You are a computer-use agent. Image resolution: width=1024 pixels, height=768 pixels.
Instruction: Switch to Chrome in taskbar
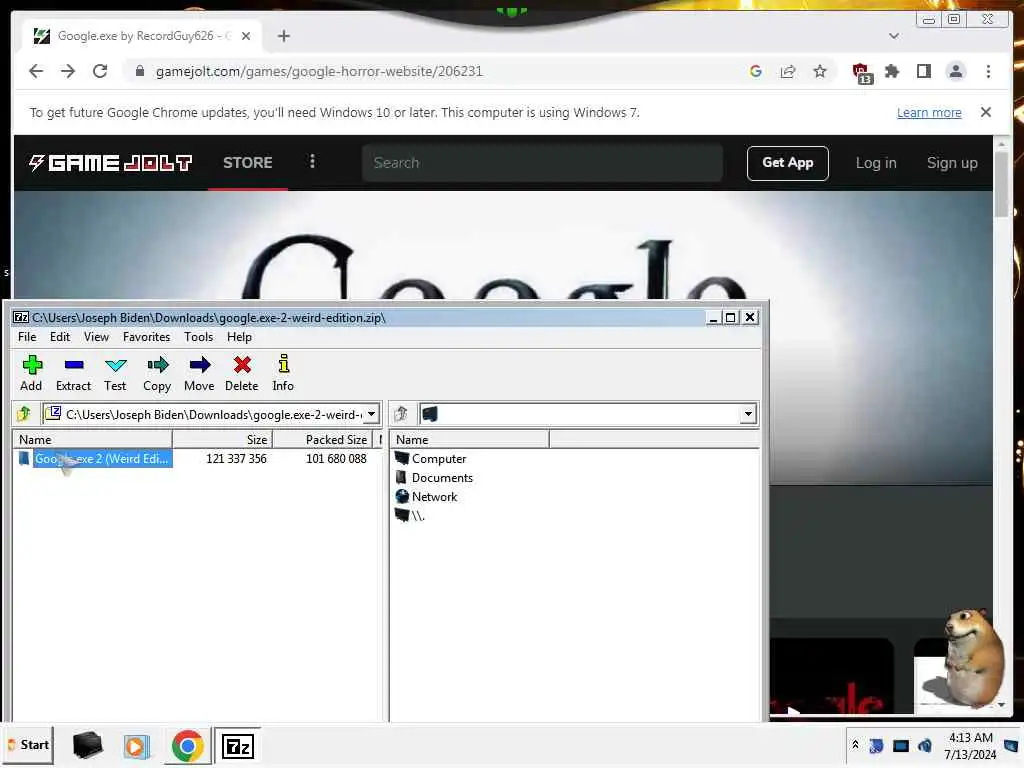(x=187, y=746)
